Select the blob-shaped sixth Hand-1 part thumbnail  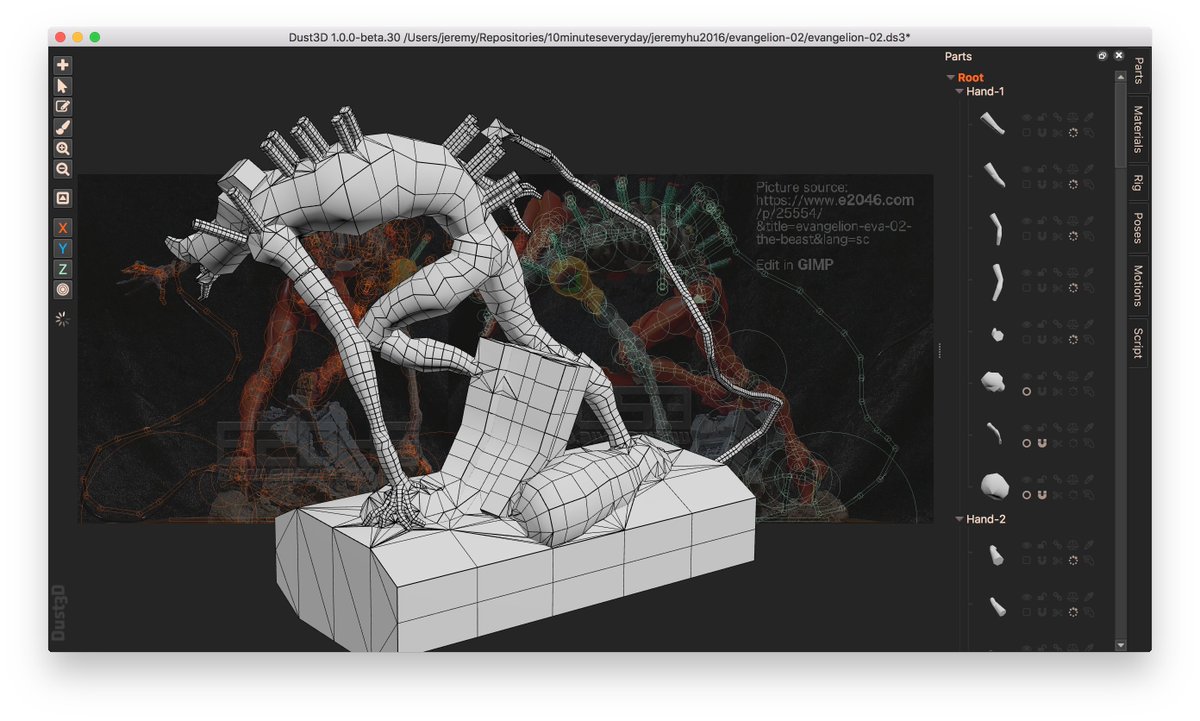click(x=992, y=382)
